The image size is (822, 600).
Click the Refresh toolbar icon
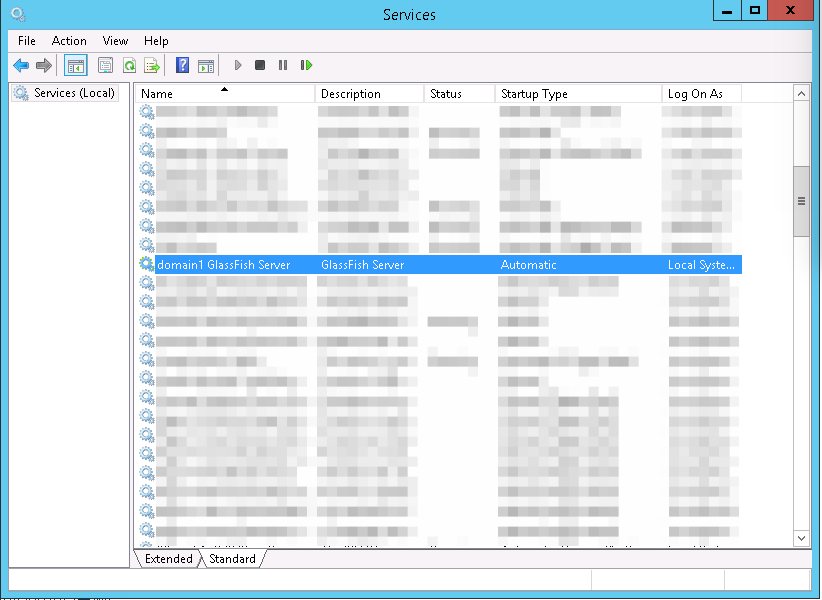[129, 66]
